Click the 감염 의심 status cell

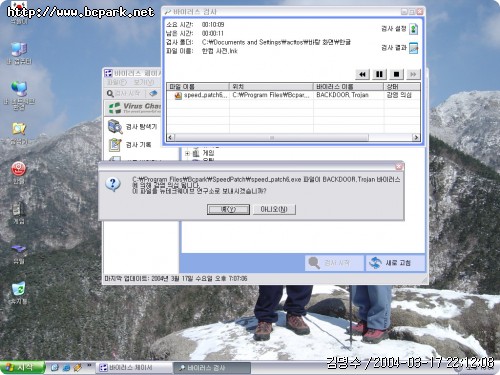399,95
